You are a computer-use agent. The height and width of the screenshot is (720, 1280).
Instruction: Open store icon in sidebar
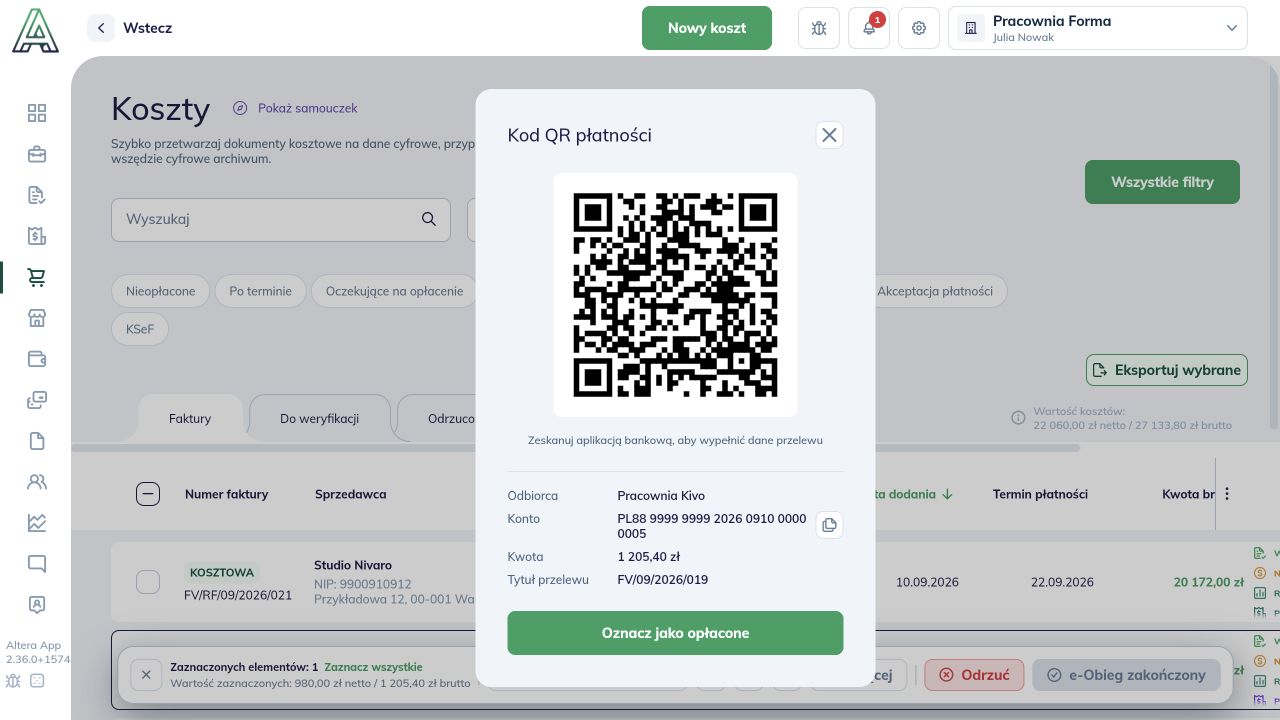tap(37, 318)
